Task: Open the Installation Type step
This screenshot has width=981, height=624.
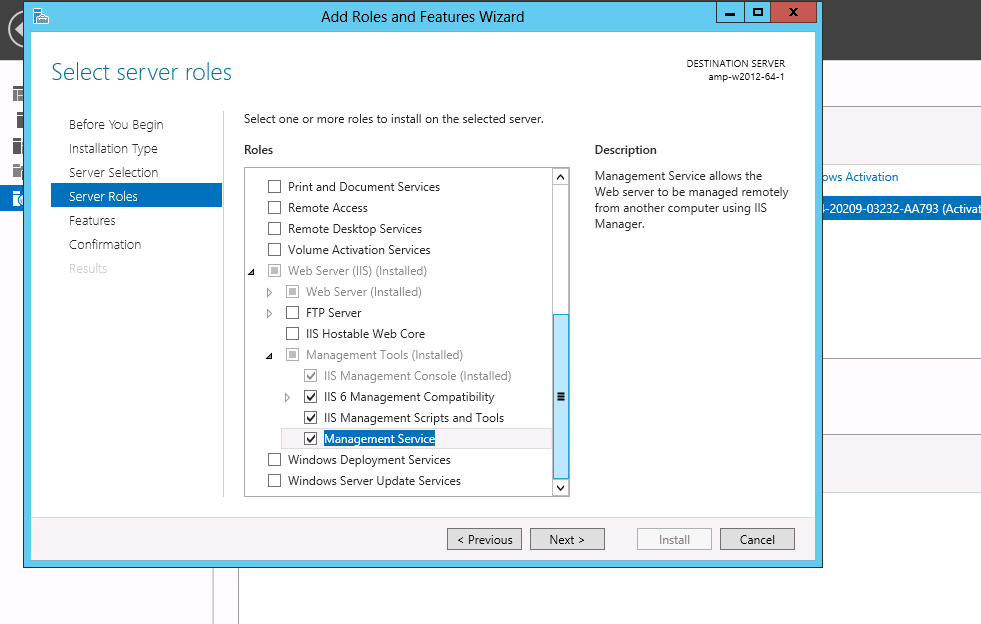Action: [x=113, y=148]
